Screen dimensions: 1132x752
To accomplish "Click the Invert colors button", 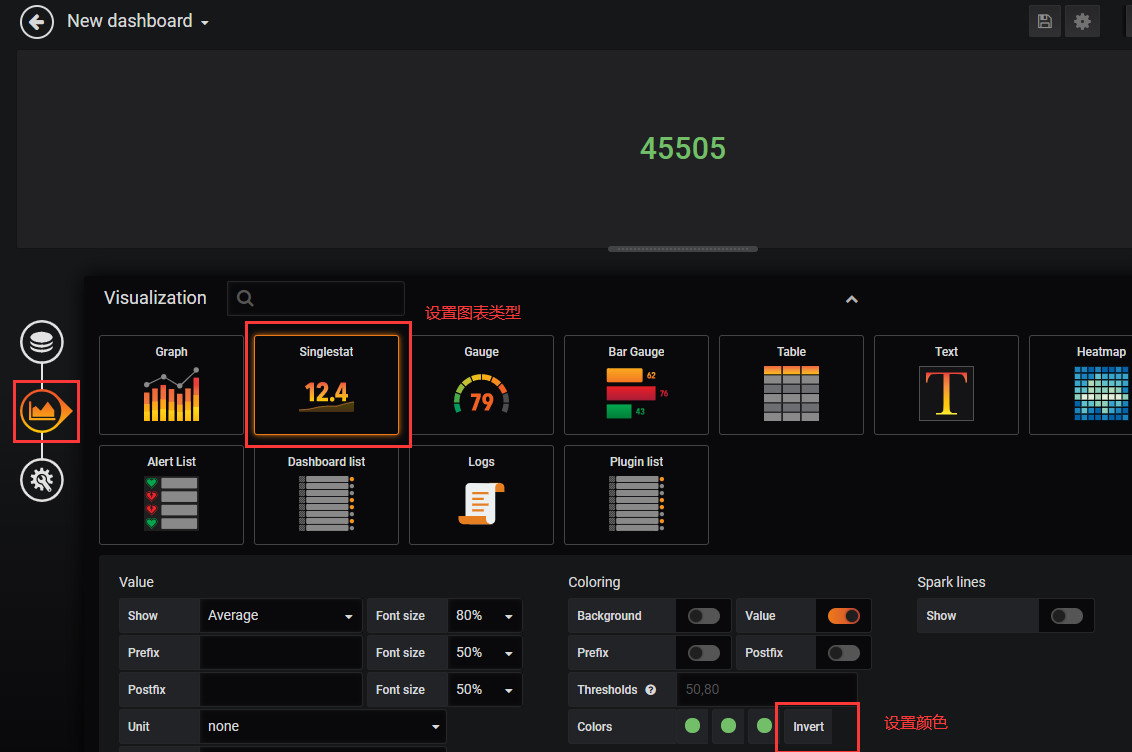I will (808, 727).
